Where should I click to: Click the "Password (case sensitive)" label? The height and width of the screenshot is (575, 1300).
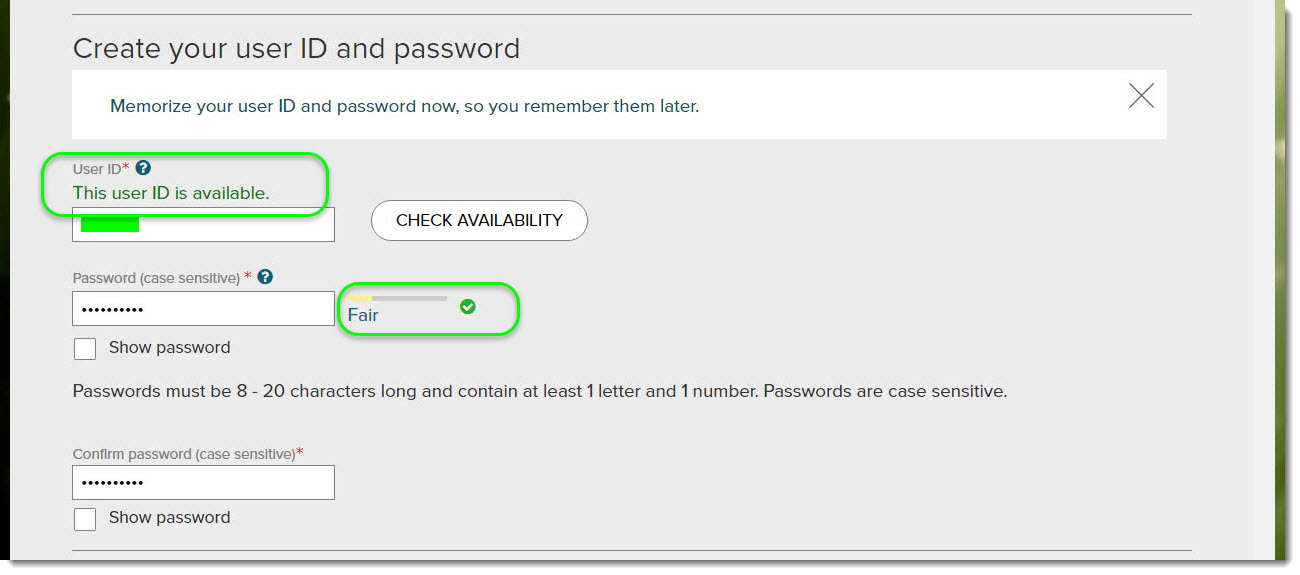[156, 278]
